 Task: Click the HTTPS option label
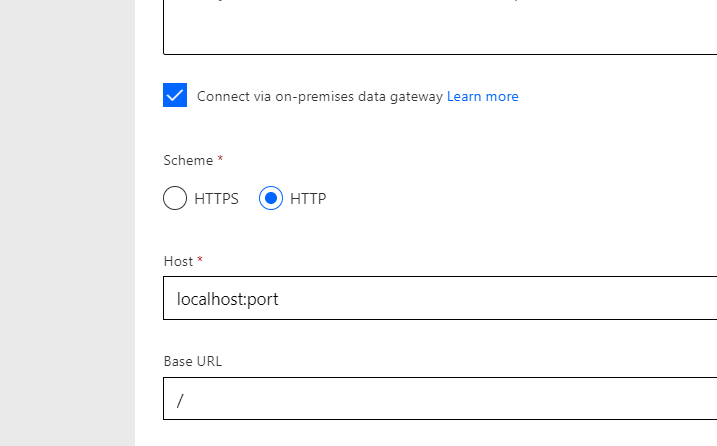[x=216, y=199]
